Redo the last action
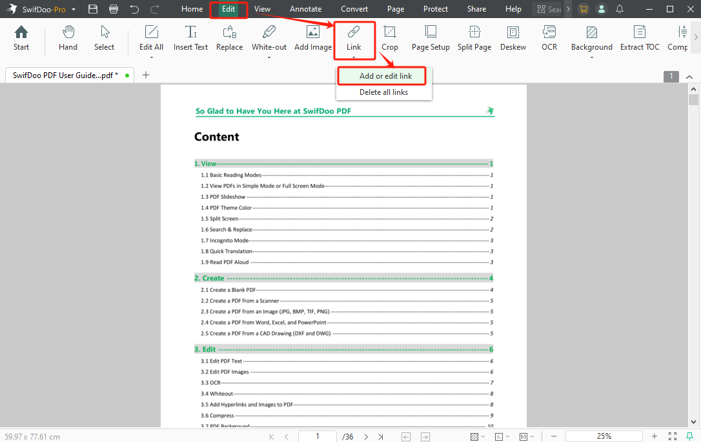The image size is (701, 442). click(155, 9)
